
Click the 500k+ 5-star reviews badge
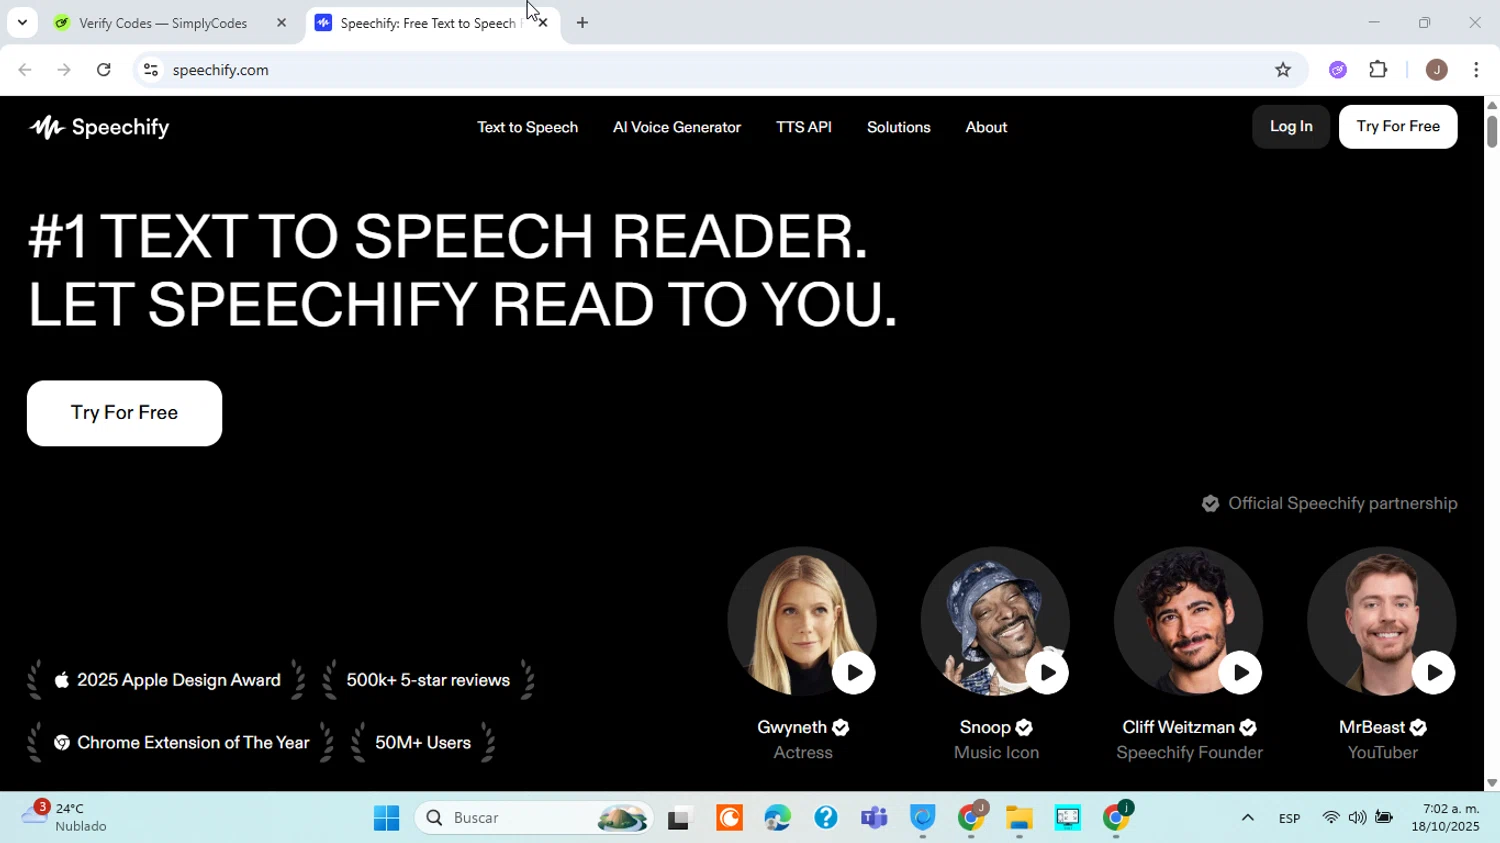click(428, 680)
